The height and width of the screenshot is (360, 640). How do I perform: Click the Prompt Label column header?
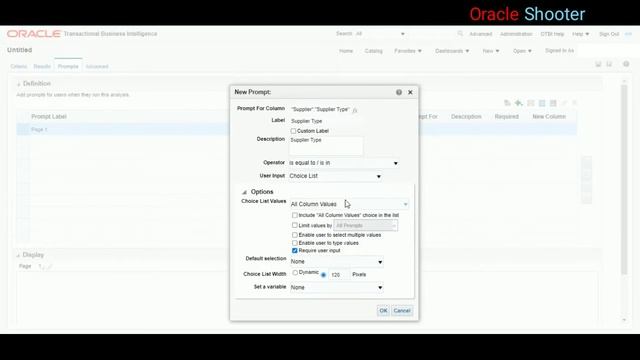49,117
